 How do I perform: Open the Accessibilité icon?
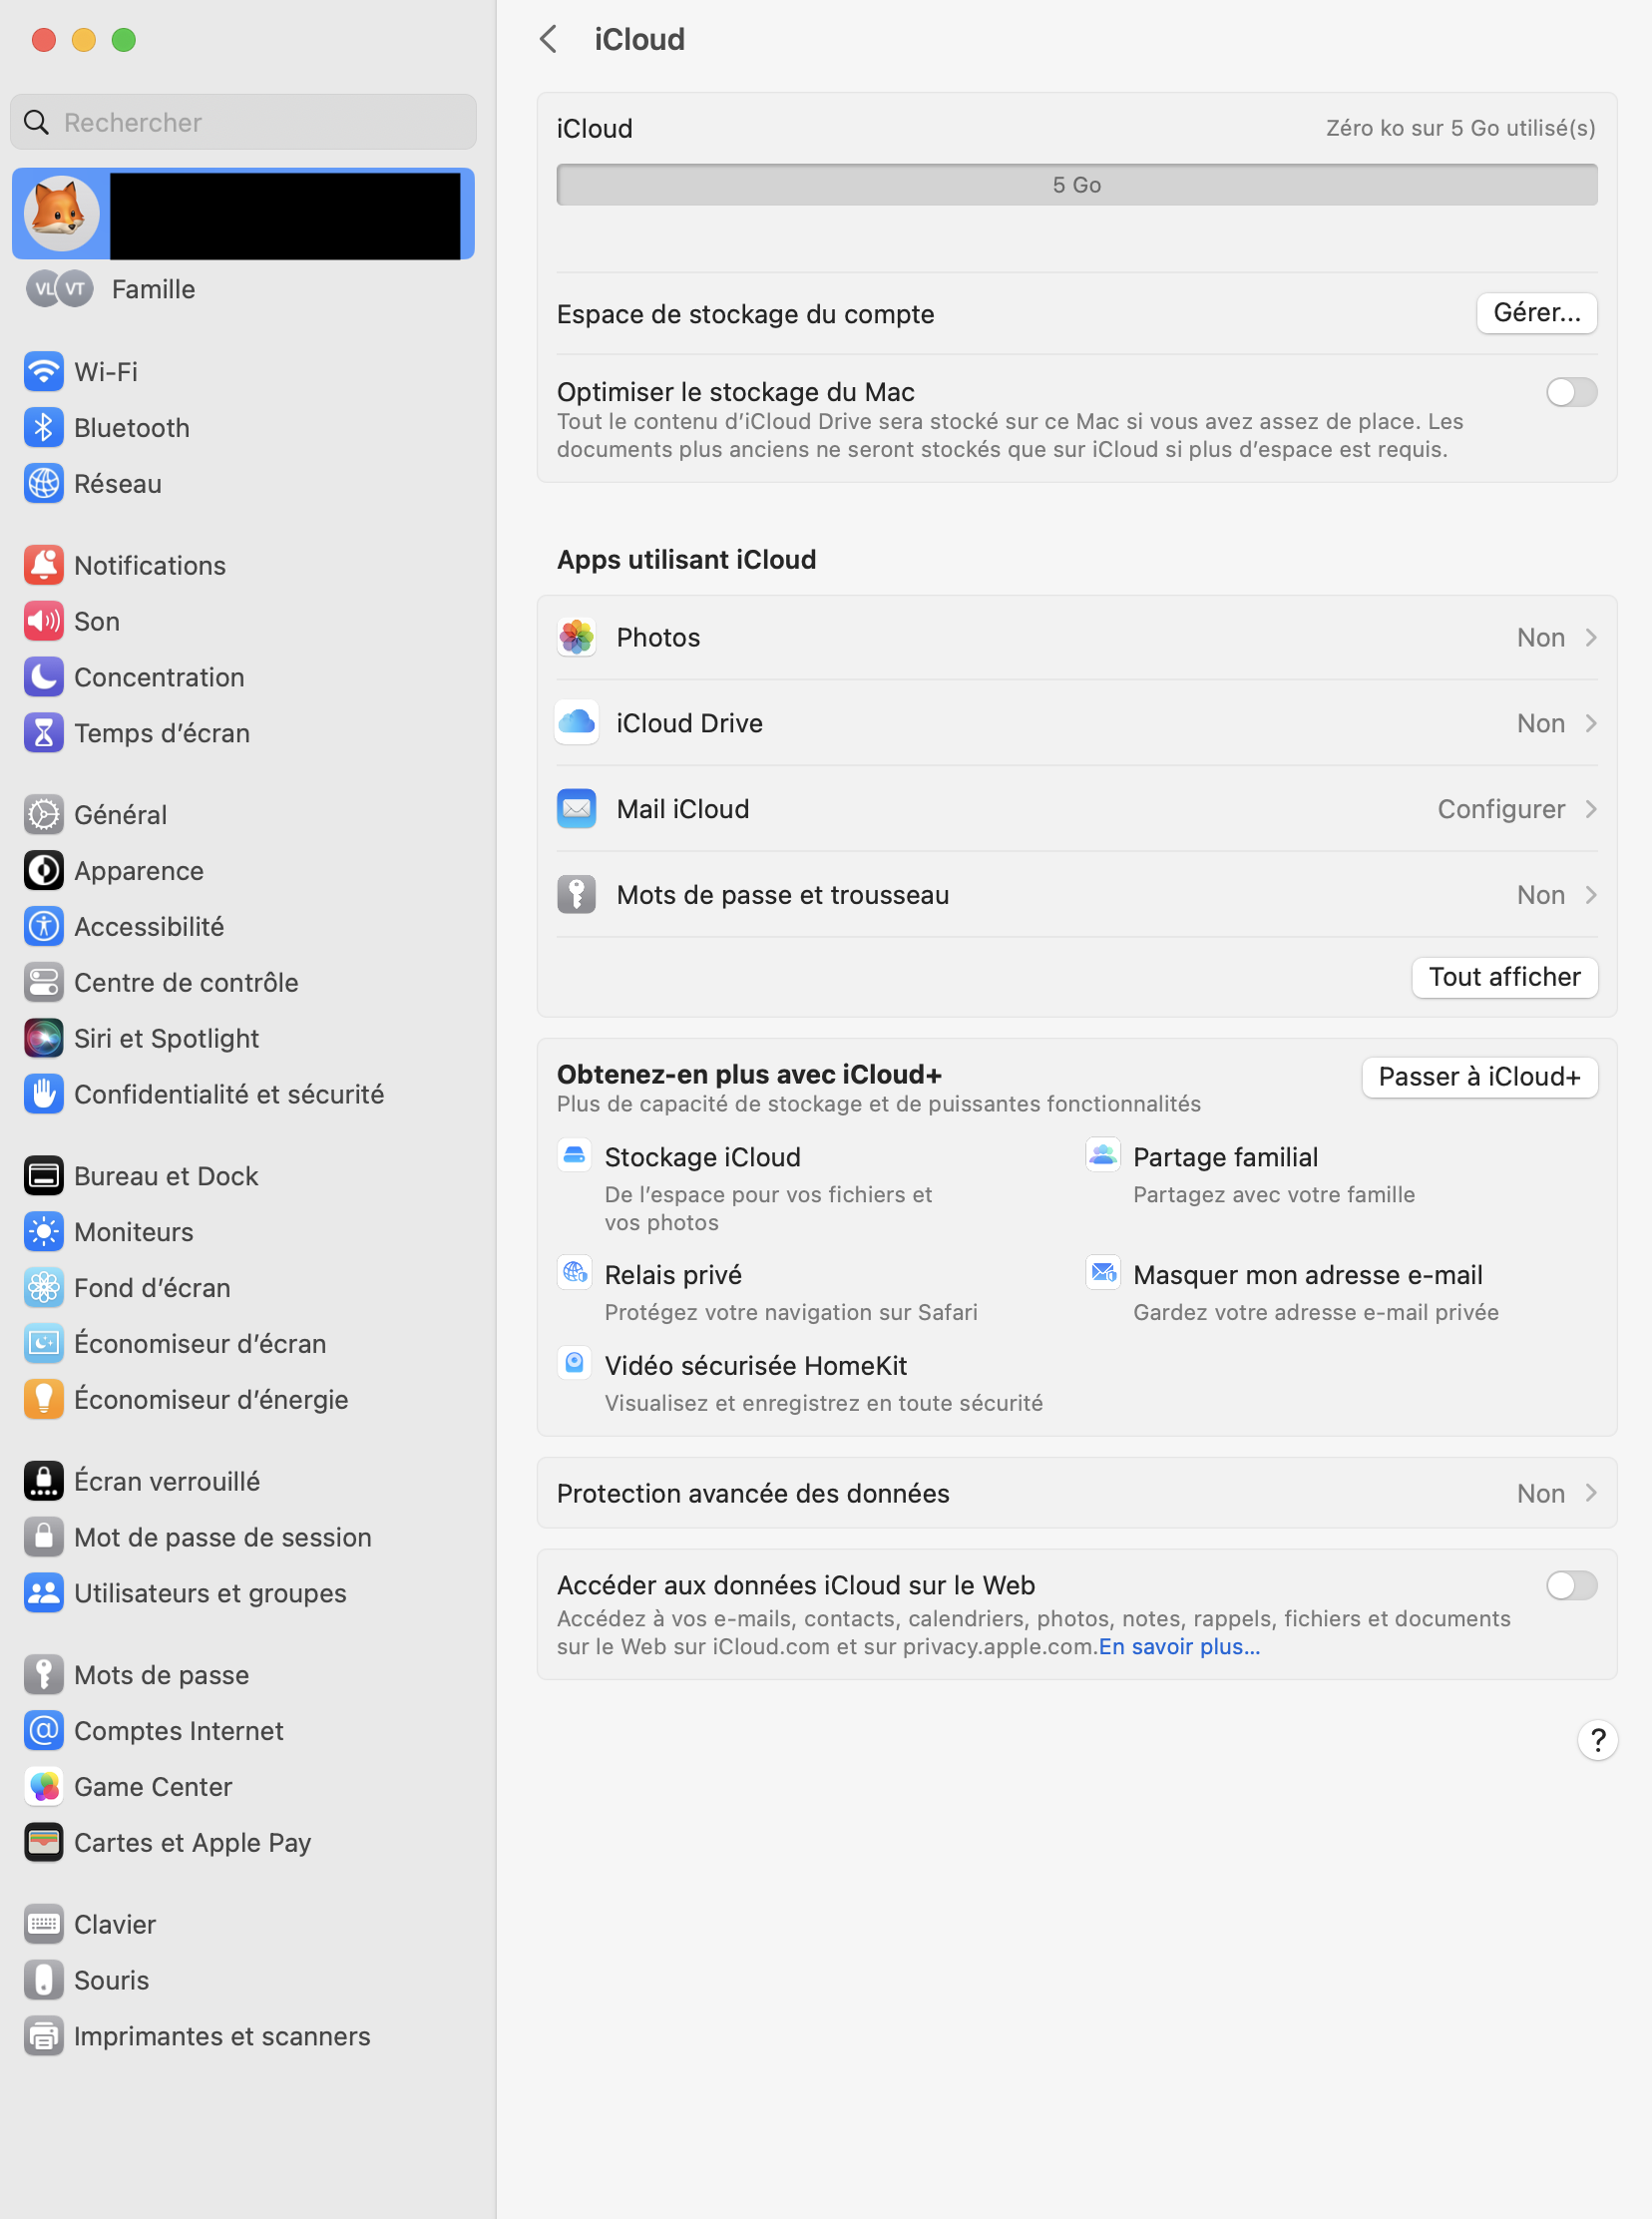point(43,927)
